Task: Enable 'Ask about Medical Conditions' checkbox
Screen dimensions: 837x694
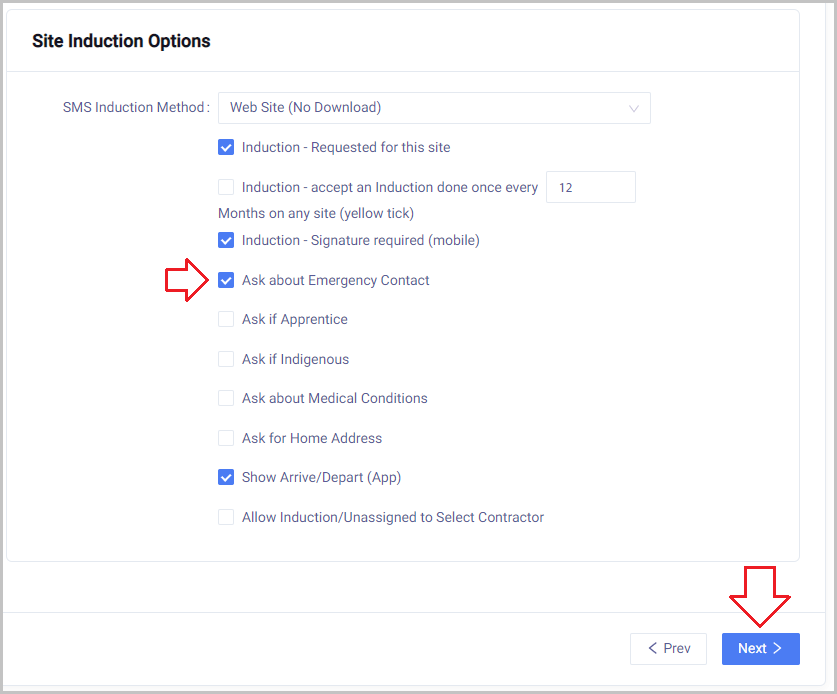Action: pos(226,398)
